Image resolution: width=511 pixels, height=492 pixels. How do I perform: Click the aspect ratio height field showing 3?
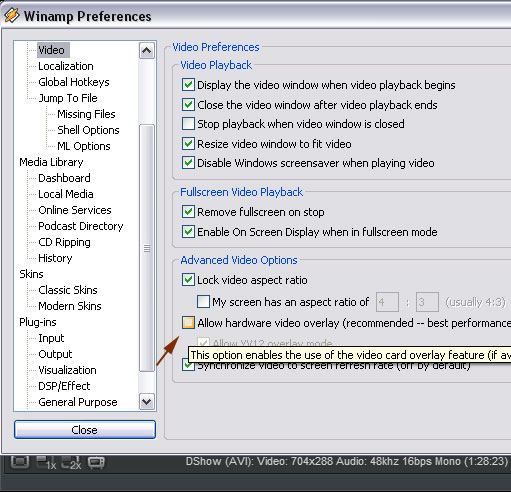(427, 302)
